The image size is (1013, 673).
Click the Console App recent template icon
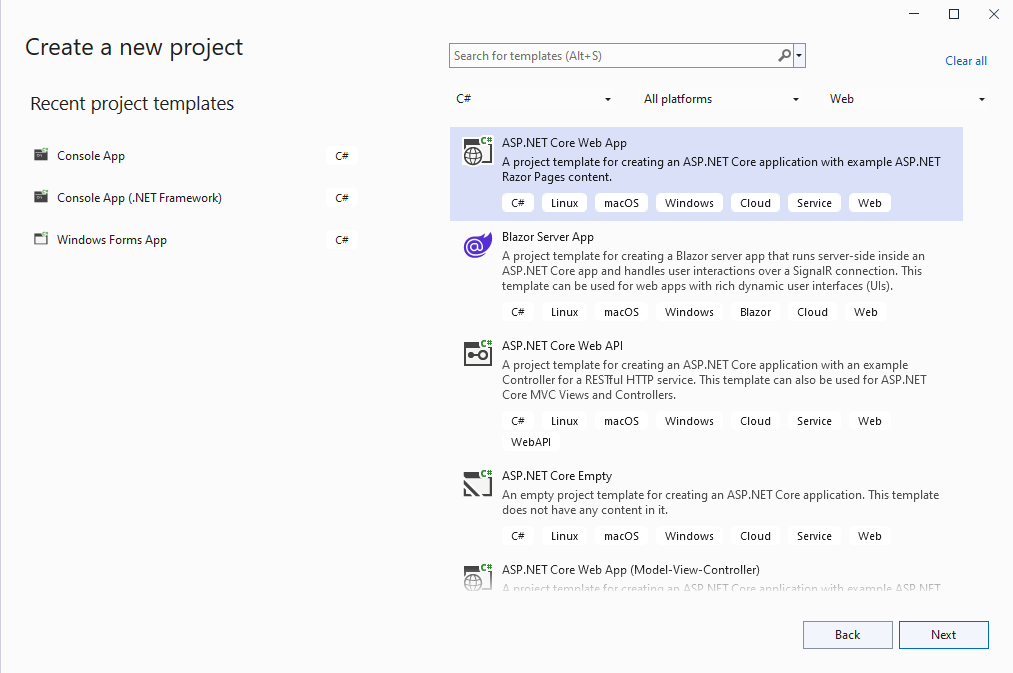pyautogui.click(x=41, y=156)
